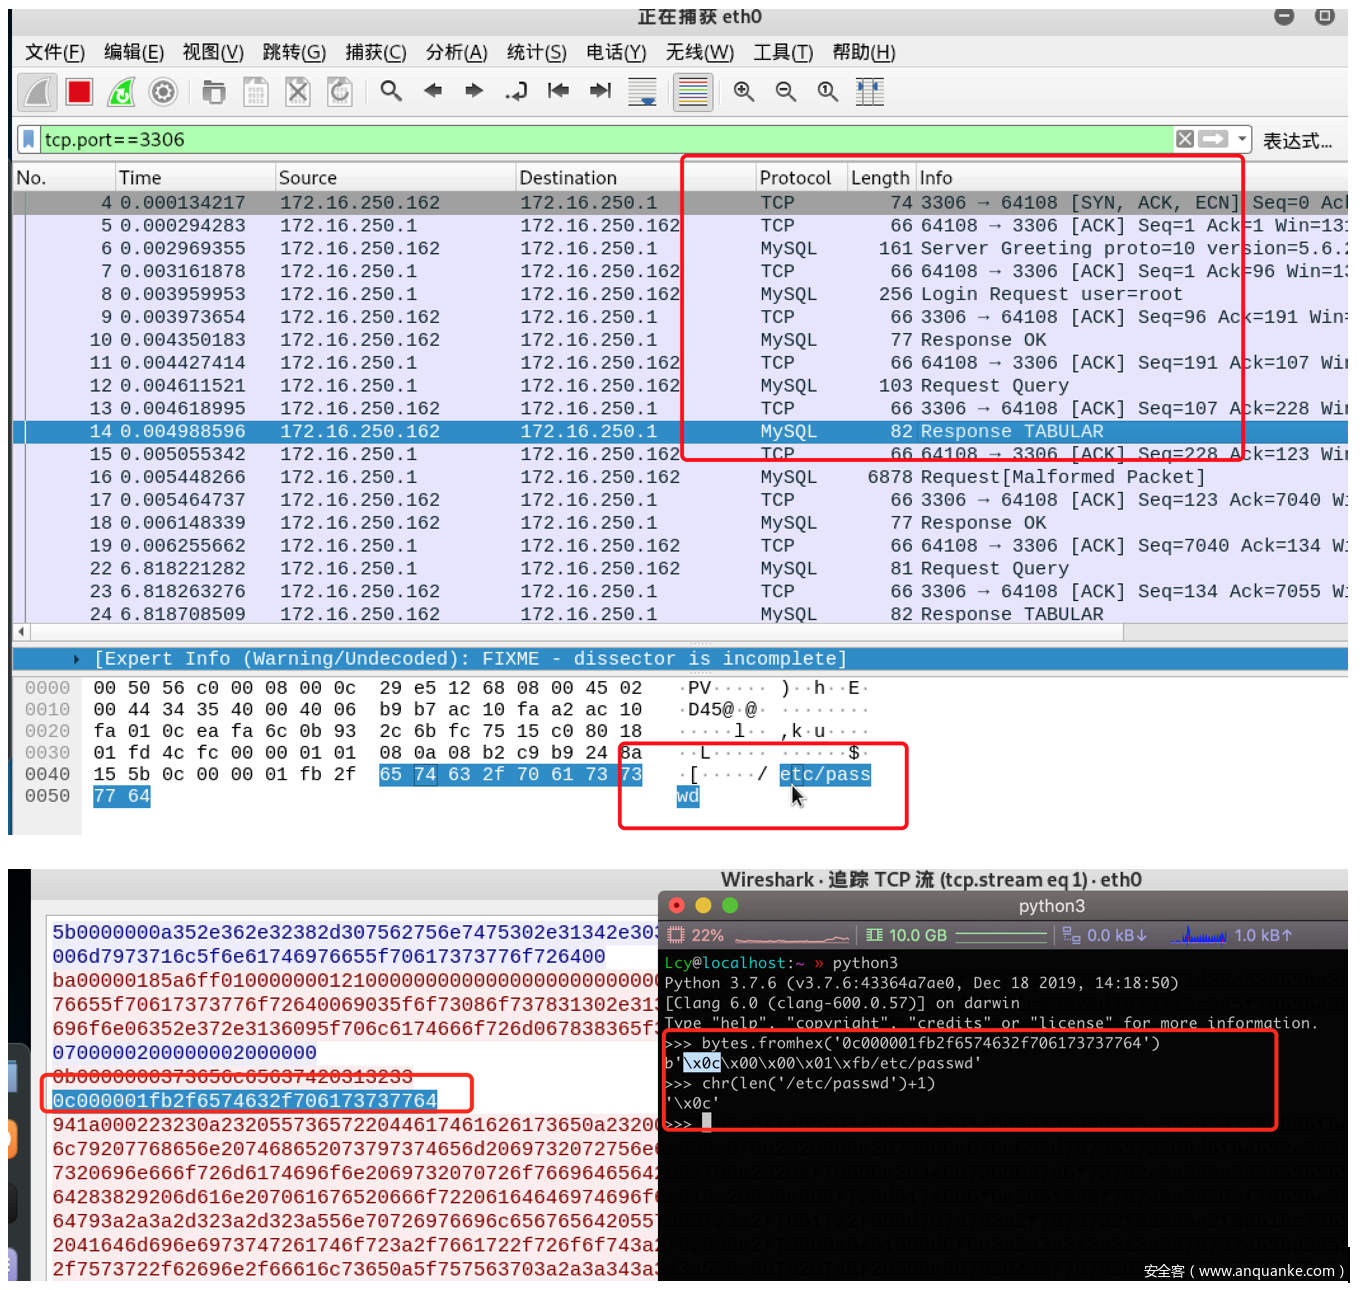This screenshot has height=1290, width=1360.
Task: Click the red close dot of python3 terminal
Action: point(677,905)
